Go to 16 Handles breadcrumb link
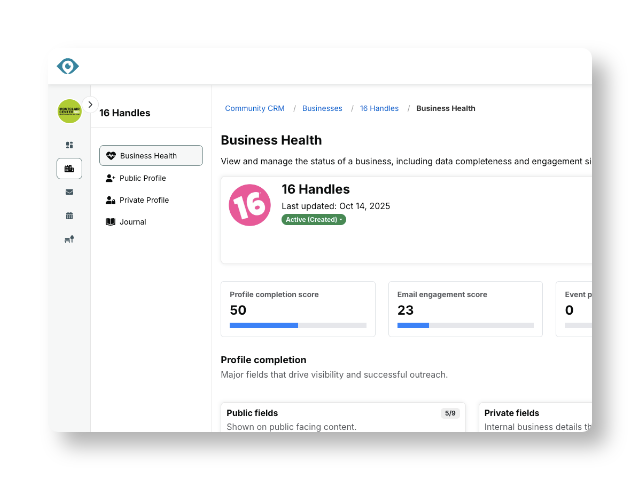This screenshot has height=480, width=640. (x=379, y=108)
